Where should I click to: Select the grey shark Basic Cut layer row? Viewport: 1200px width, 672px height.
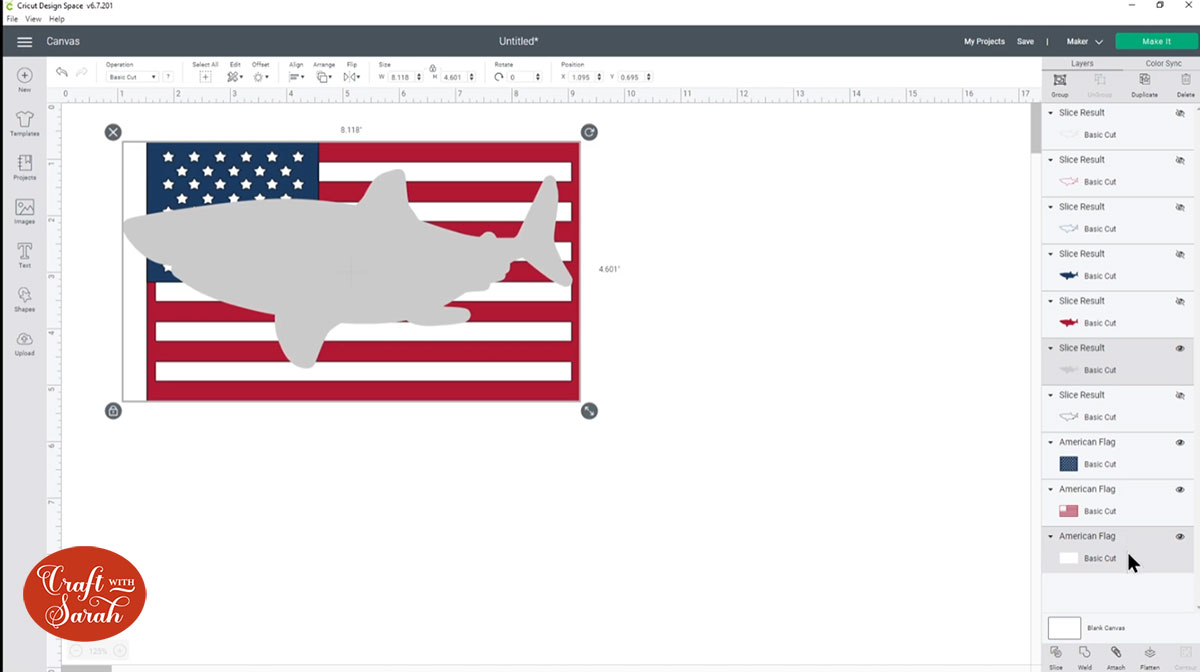pos(1118,370)
